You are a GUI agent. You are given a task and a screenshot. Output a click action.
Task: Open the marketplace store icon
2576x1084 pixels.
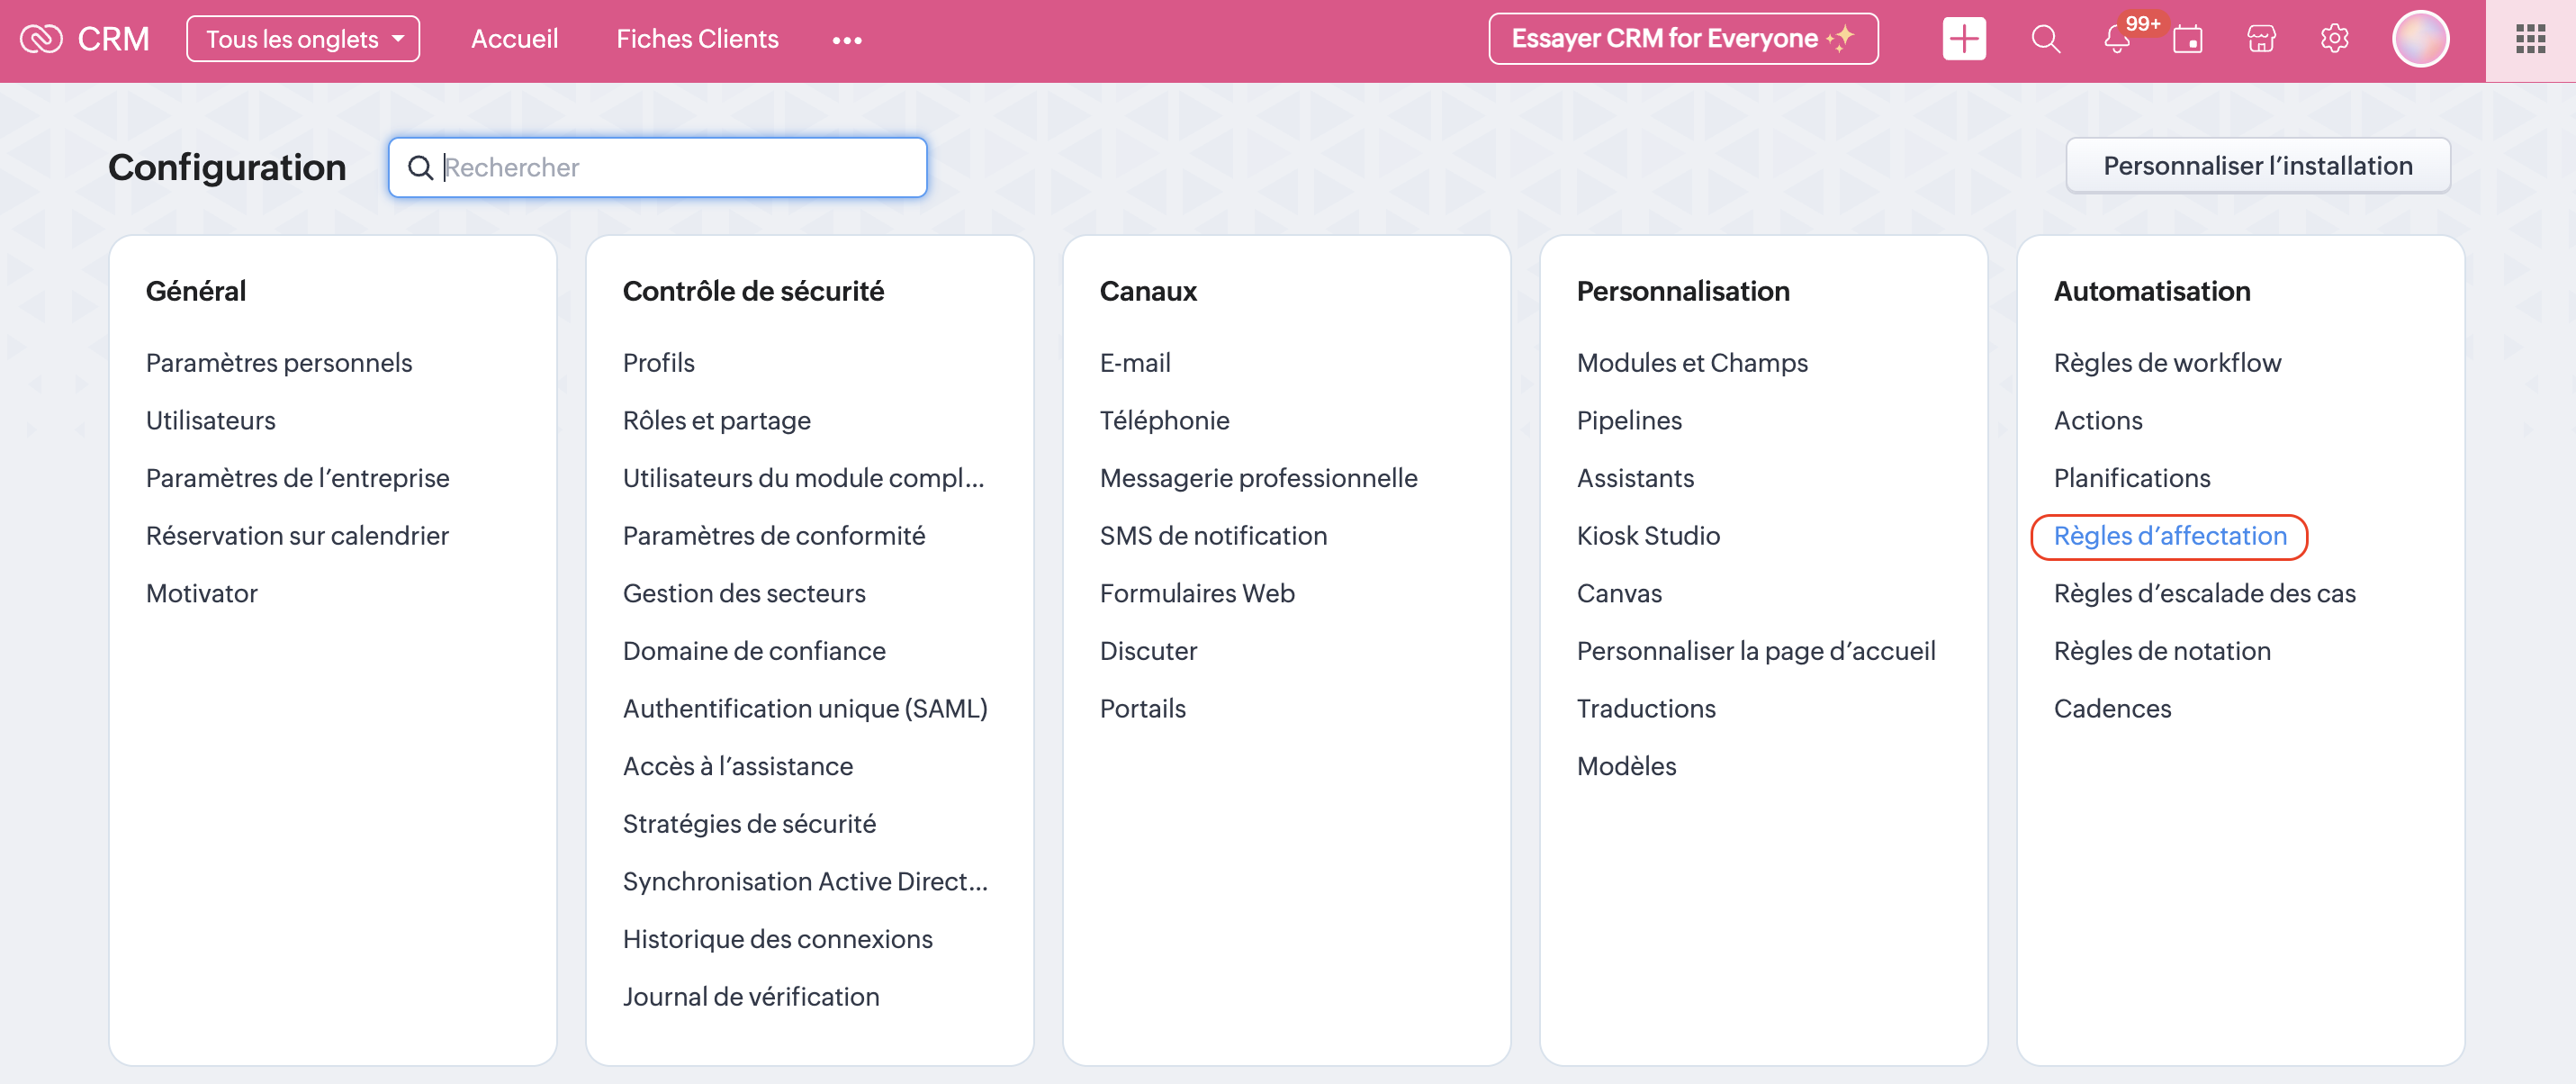(x=2260, y=39)
